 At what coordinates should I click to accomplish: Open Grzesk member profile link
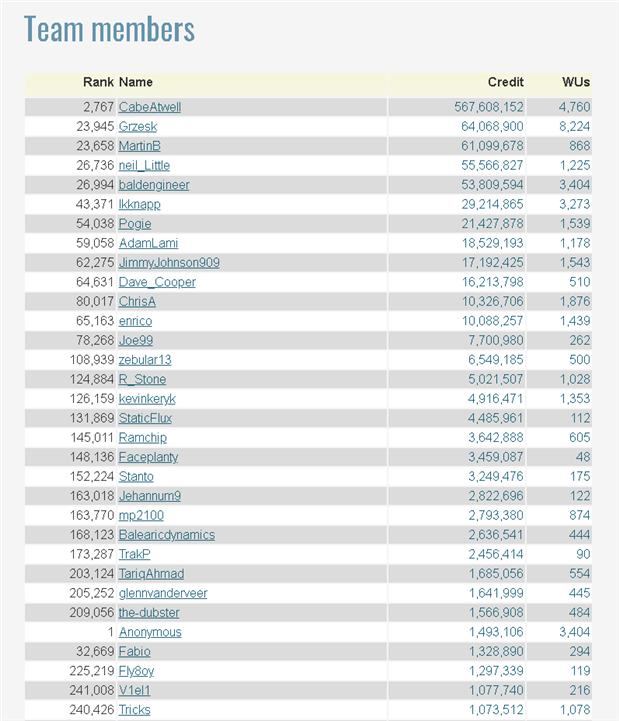[x=138, y=126]
